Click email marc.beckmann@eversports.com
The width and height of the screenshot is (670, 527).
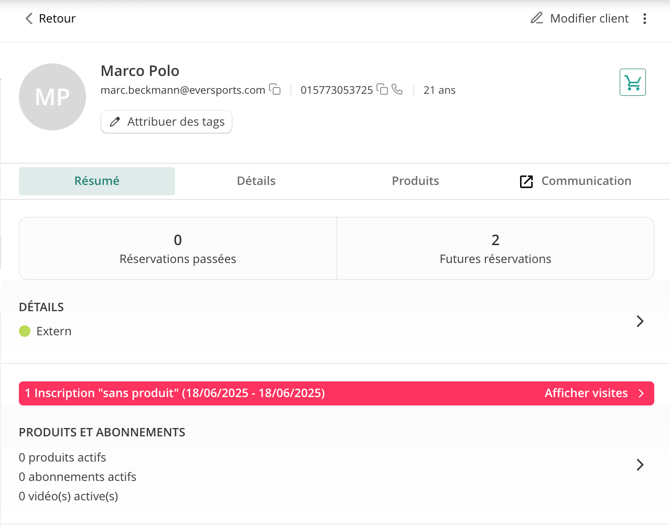click(x=183, y=90)
